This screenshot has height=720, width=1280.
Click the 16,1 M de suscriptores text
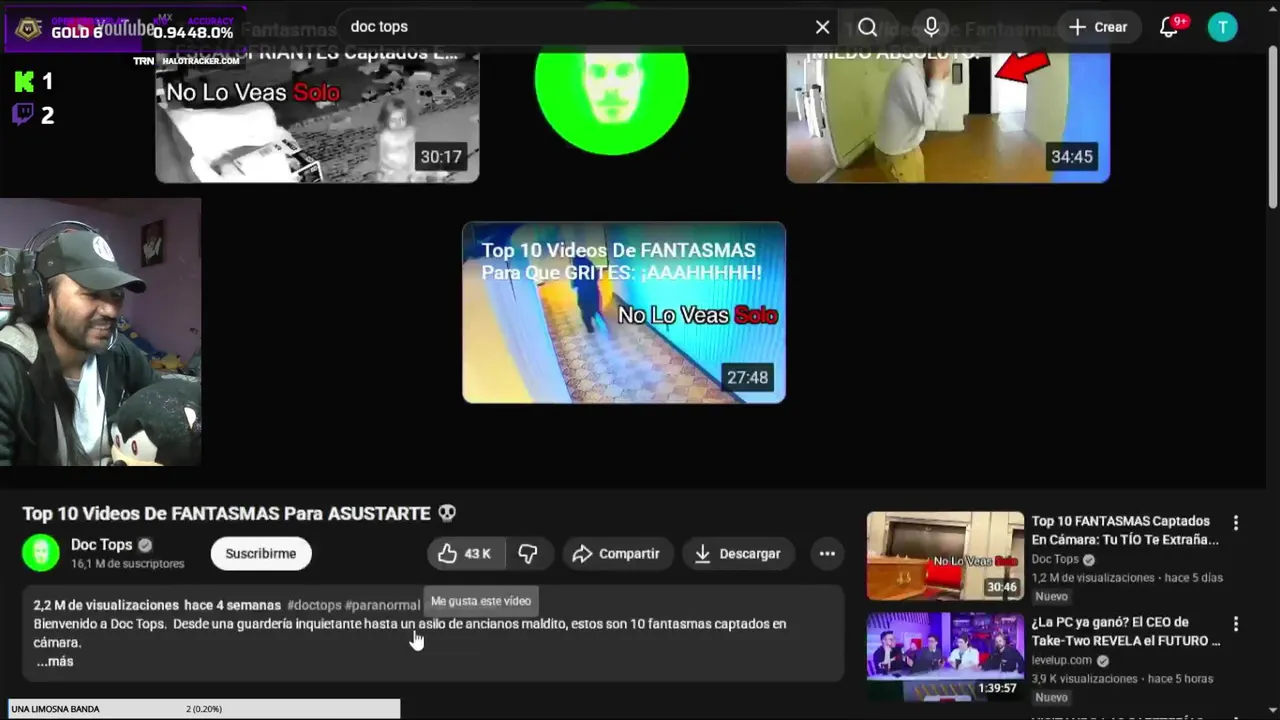[127, 564]
